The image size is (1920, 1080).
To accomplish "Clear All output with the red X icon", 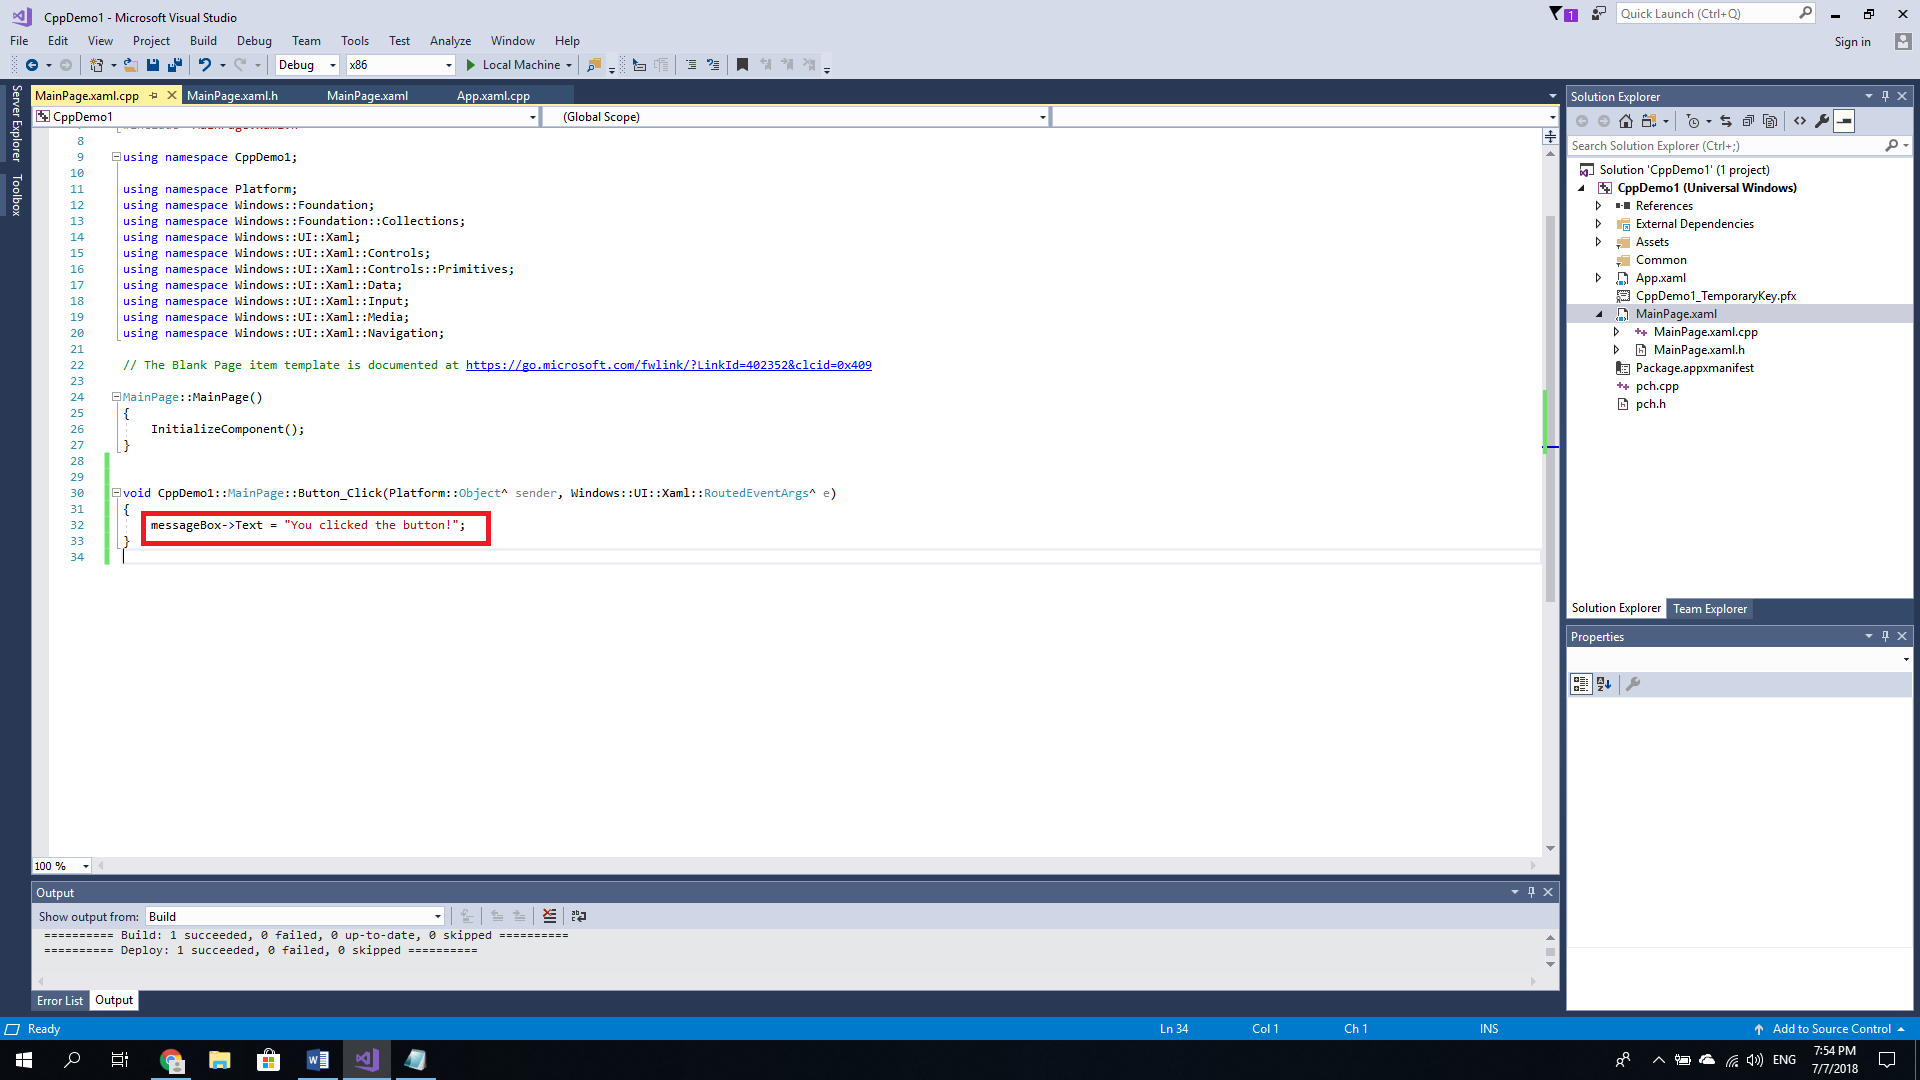I will [549, 916].
